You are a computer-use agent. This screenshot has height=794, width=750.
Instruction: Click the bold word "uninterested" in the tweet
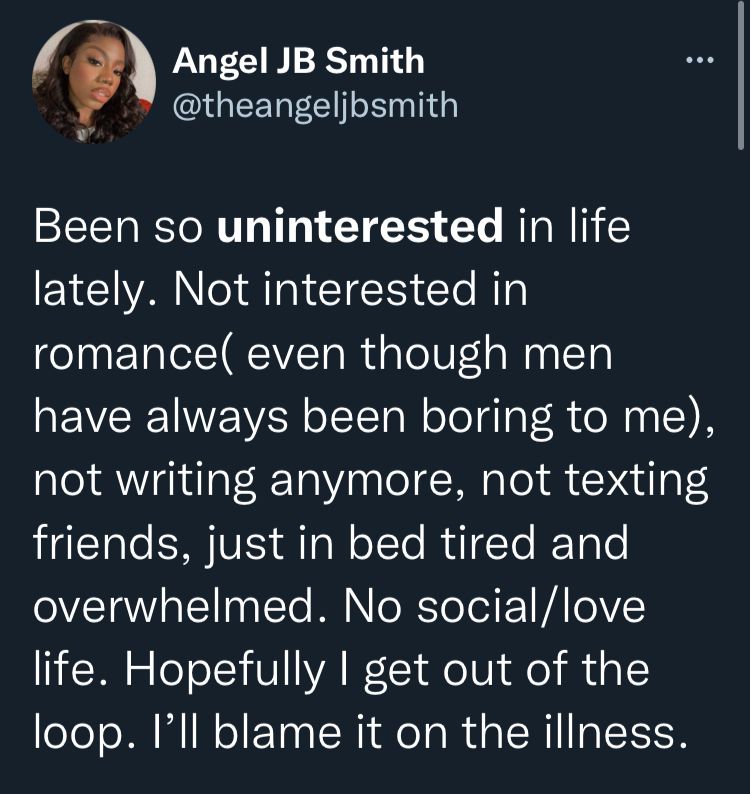coord(360,226)
